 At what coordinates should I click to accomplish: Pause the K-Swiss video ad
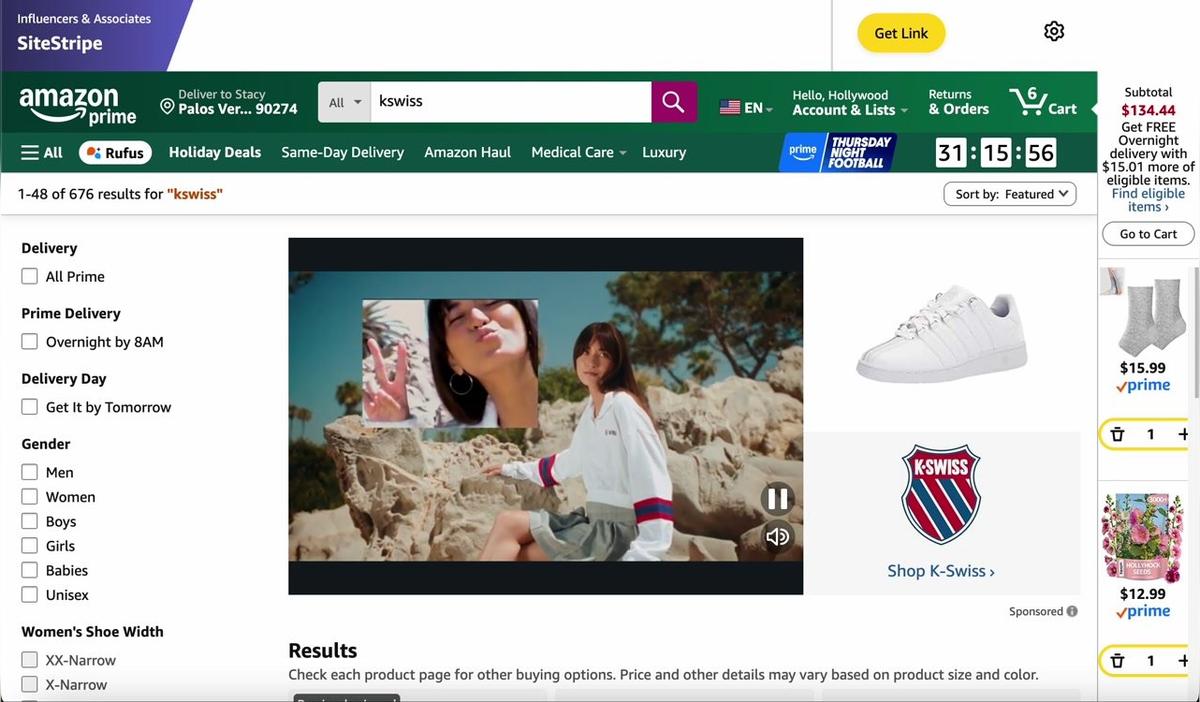(777, 498)
